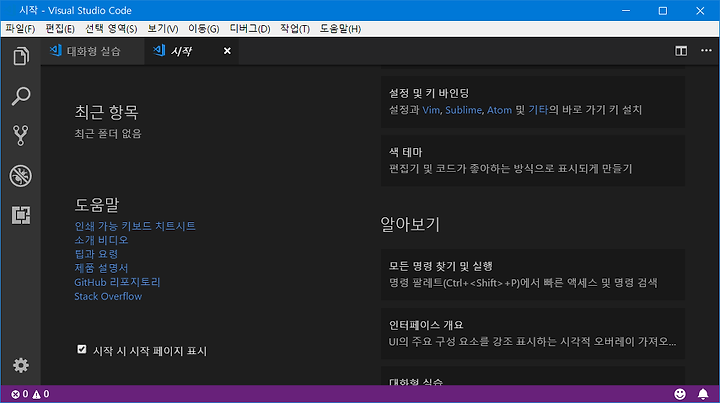Viewport: 720px width, 403px height.
Task: Open the 색 테마 card
Action: tap(533, 161)
